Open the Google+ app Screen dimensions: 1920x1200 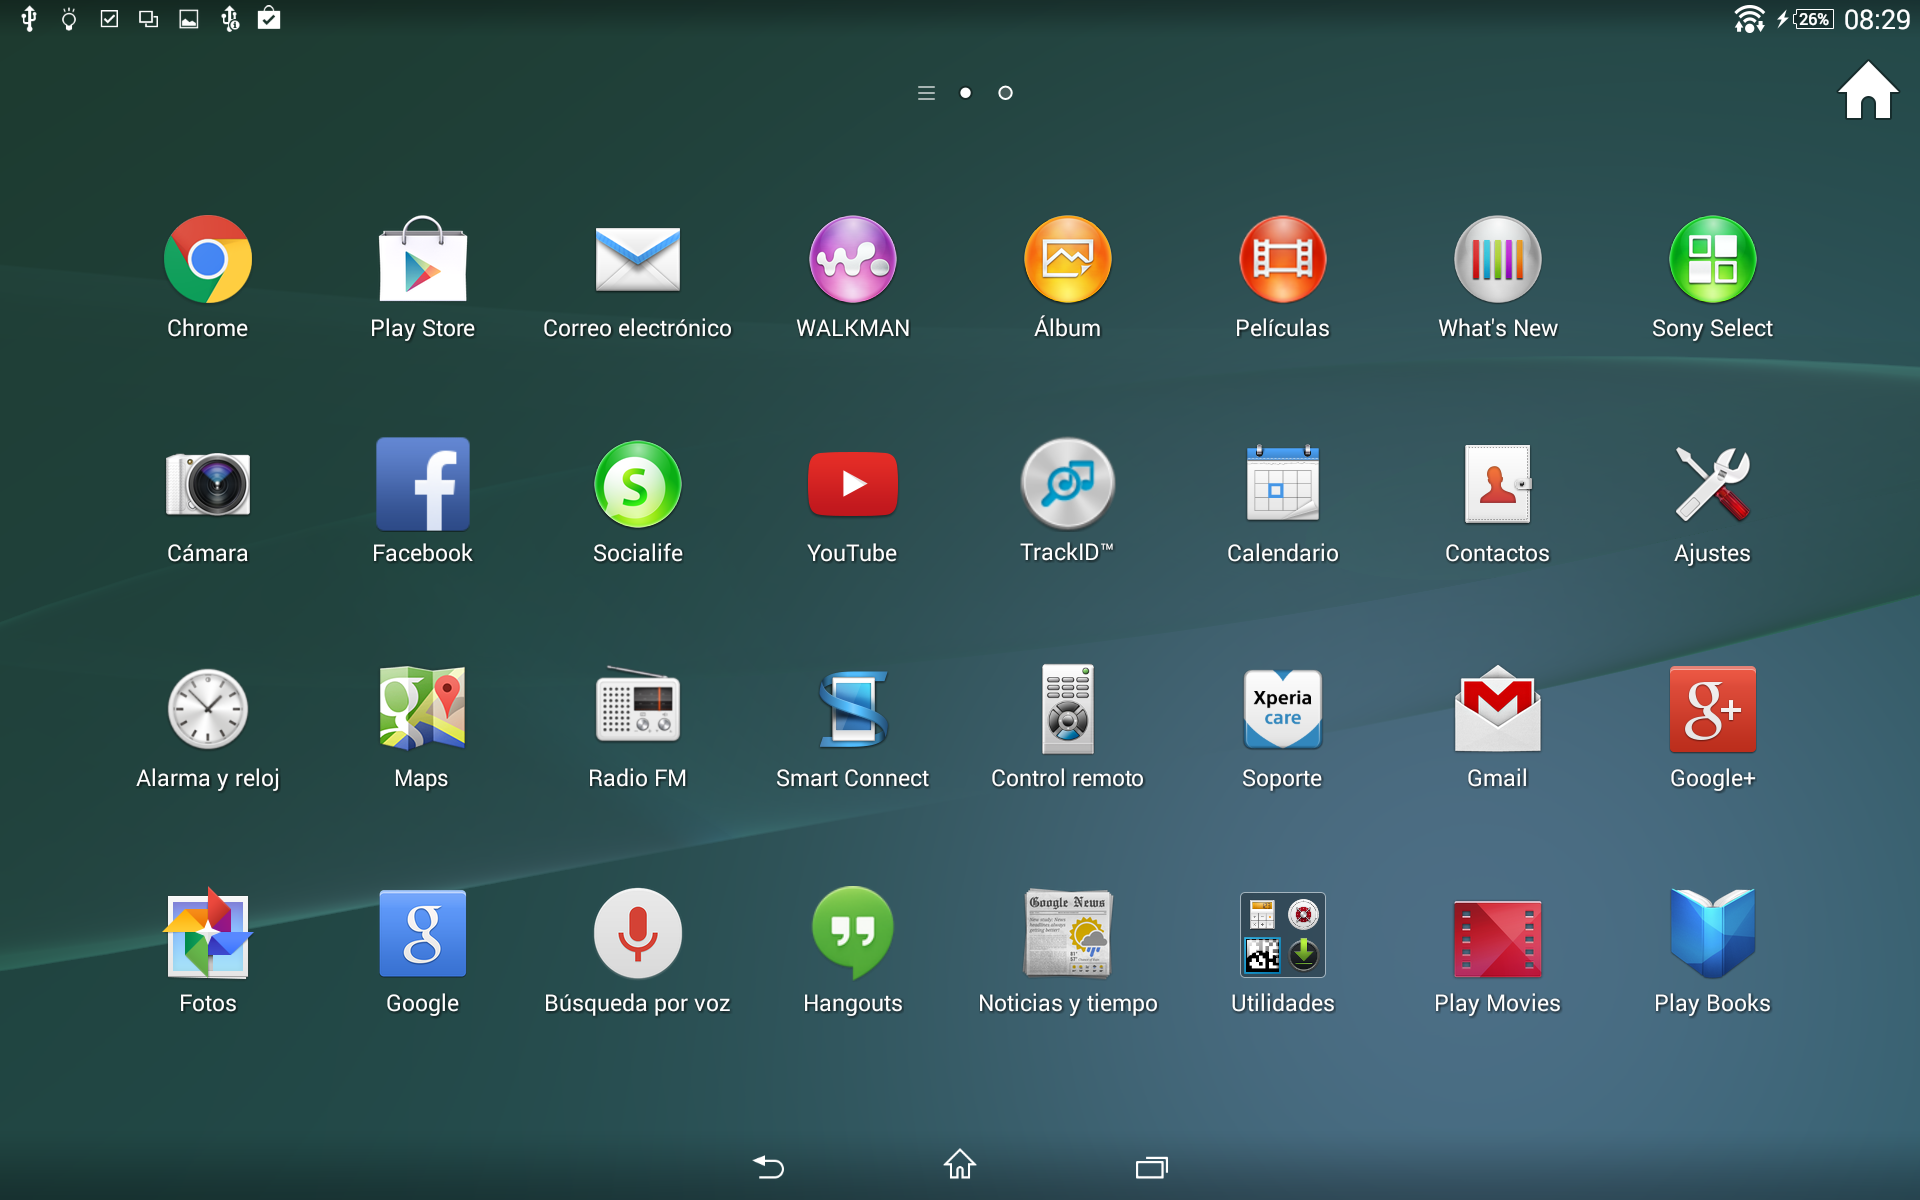tap(1712, 709)
